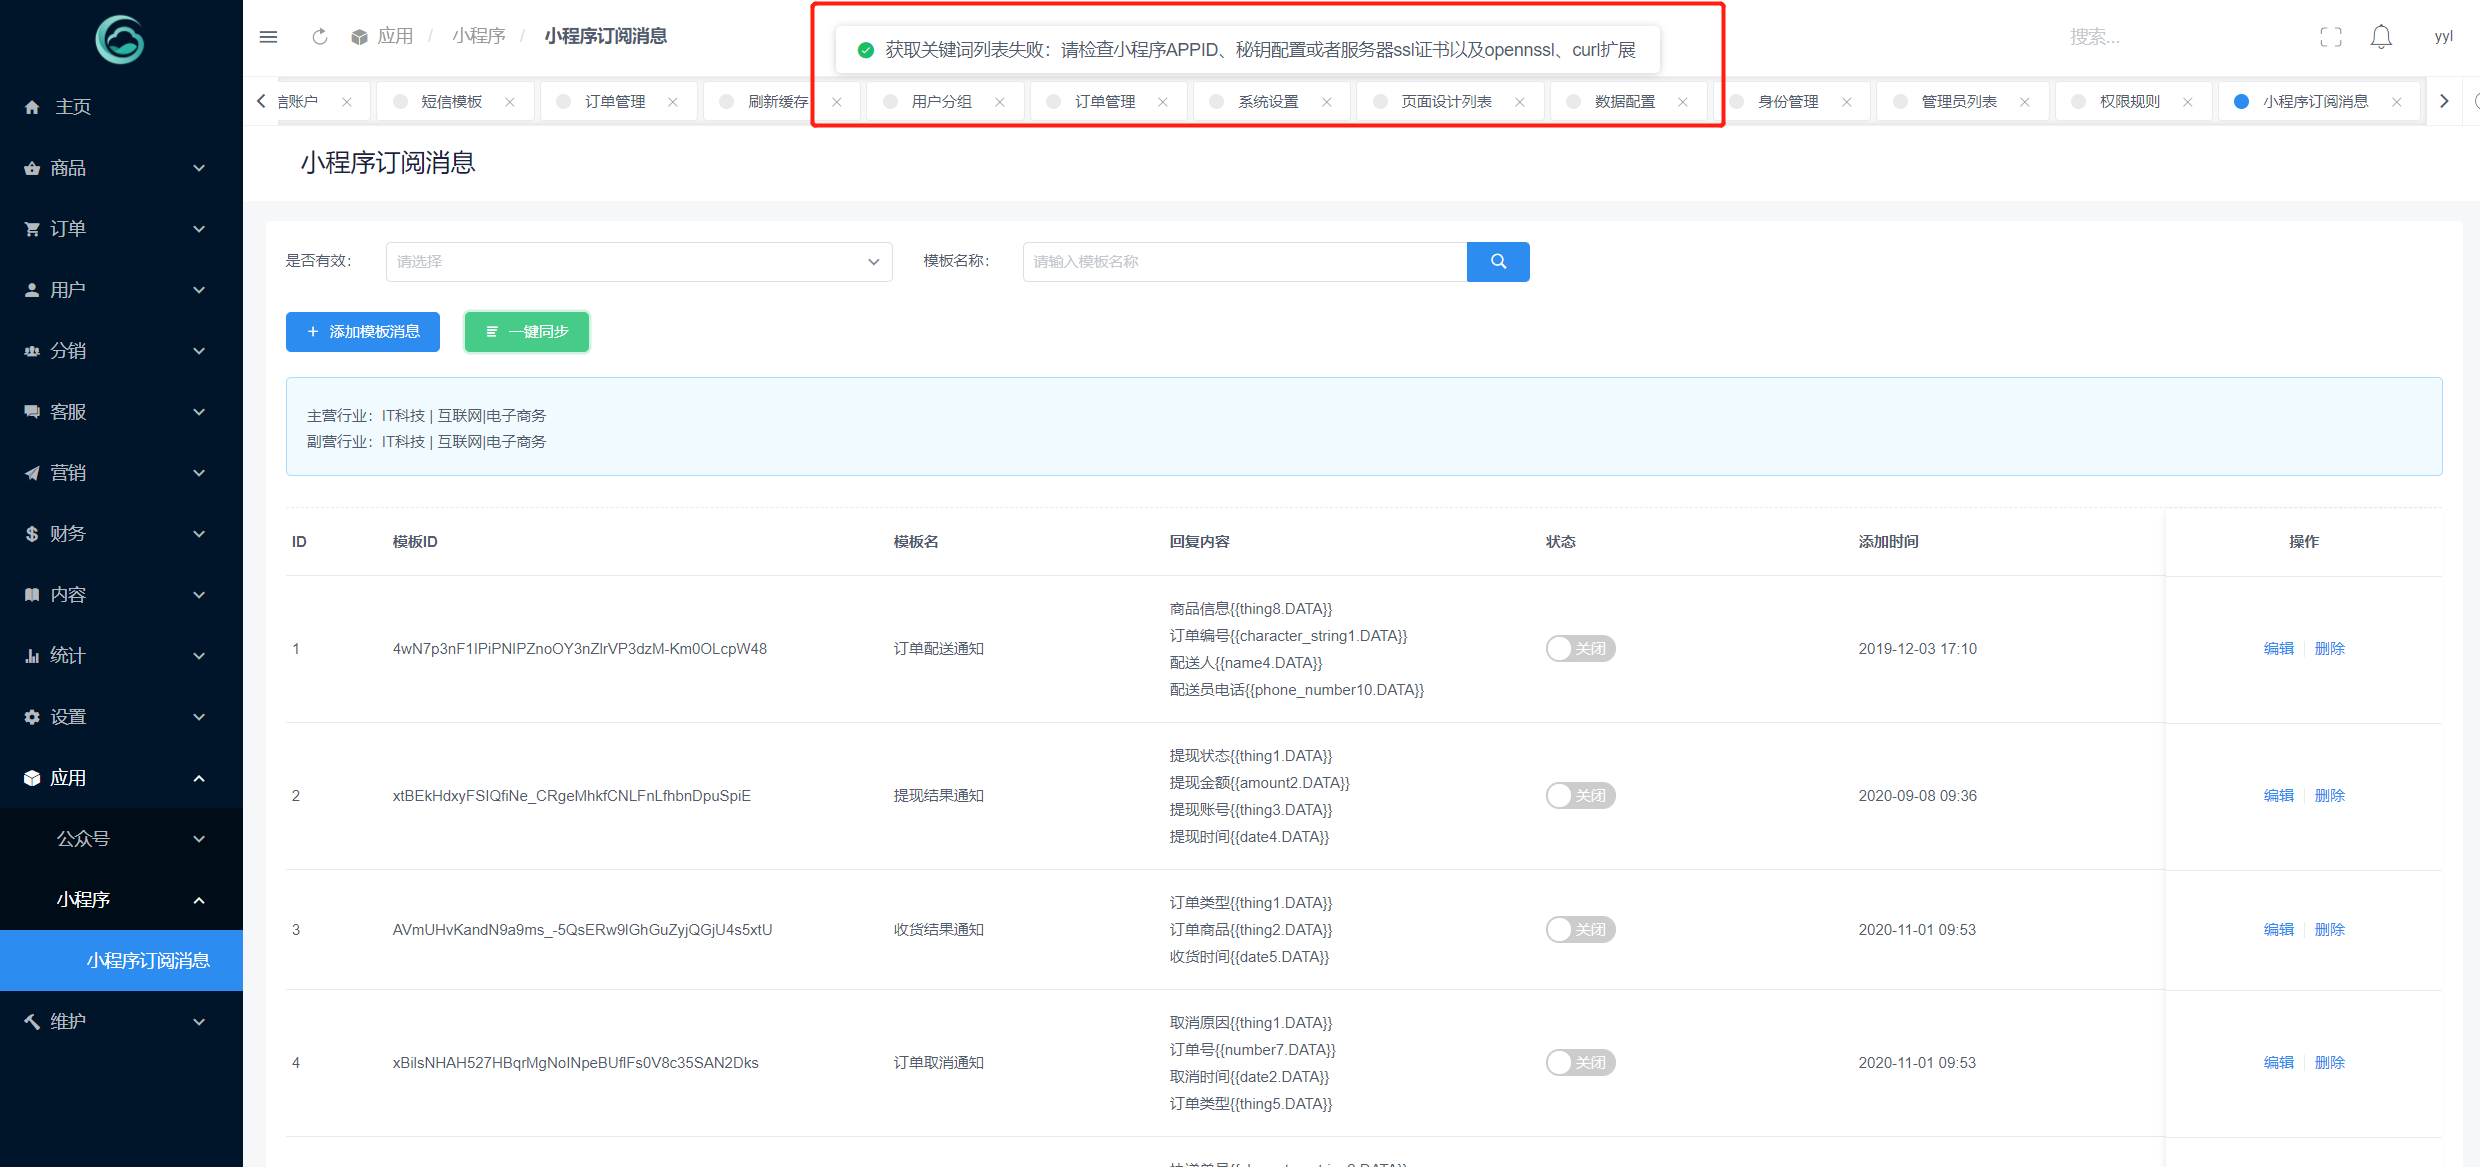Expand the 订单 sidebar menu
The image size is (2480, 1167).
(x=121, y=229)
